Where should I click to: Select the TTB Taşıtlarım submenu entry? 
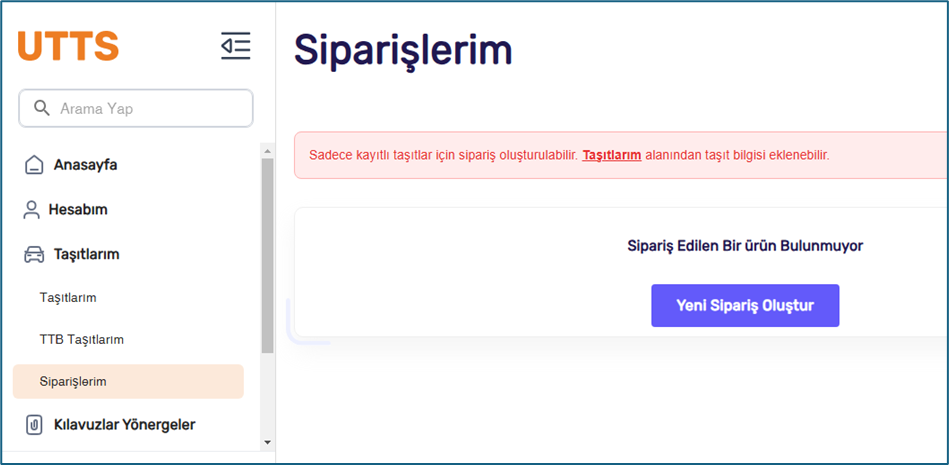[82, 340]
